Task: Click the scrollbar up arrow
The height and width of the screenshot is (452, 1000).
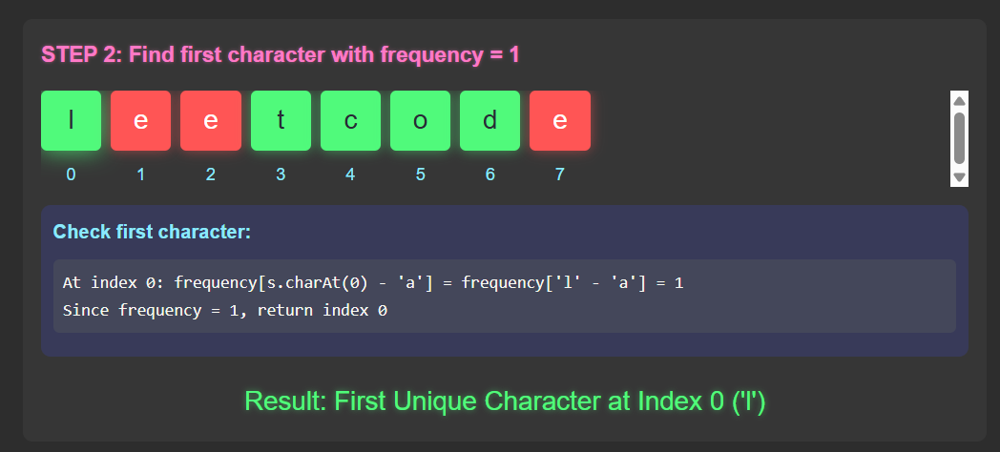Action: pos(959,100)
